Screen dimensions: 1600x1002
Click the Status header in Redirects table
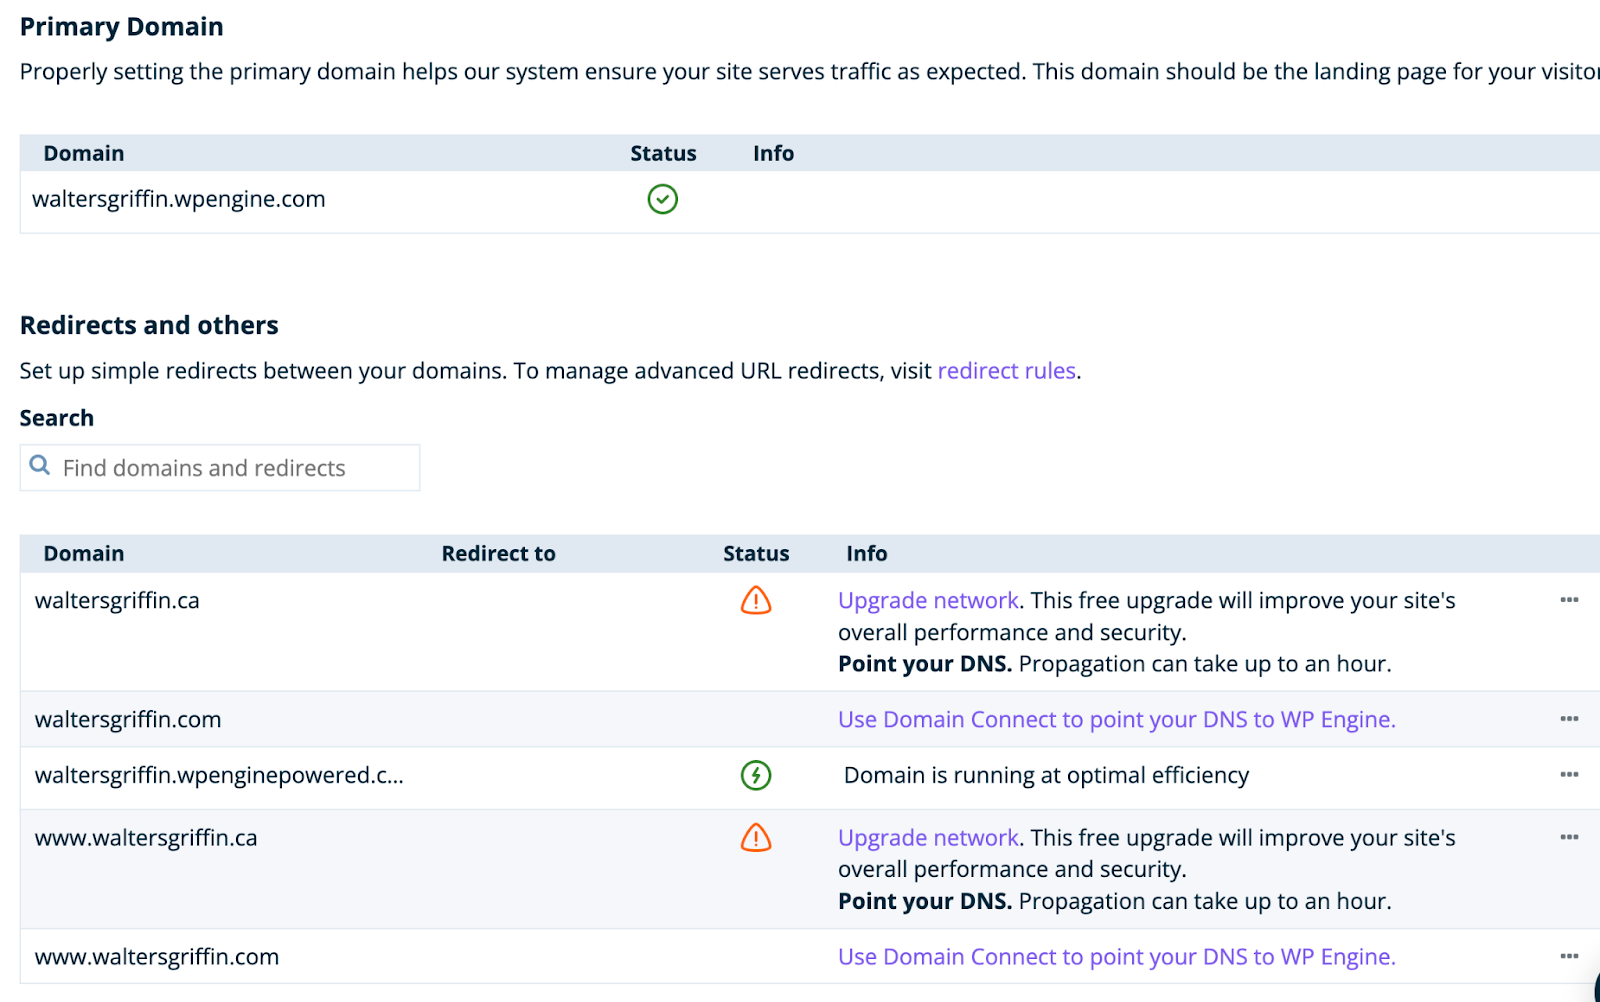tap(756, 553)
